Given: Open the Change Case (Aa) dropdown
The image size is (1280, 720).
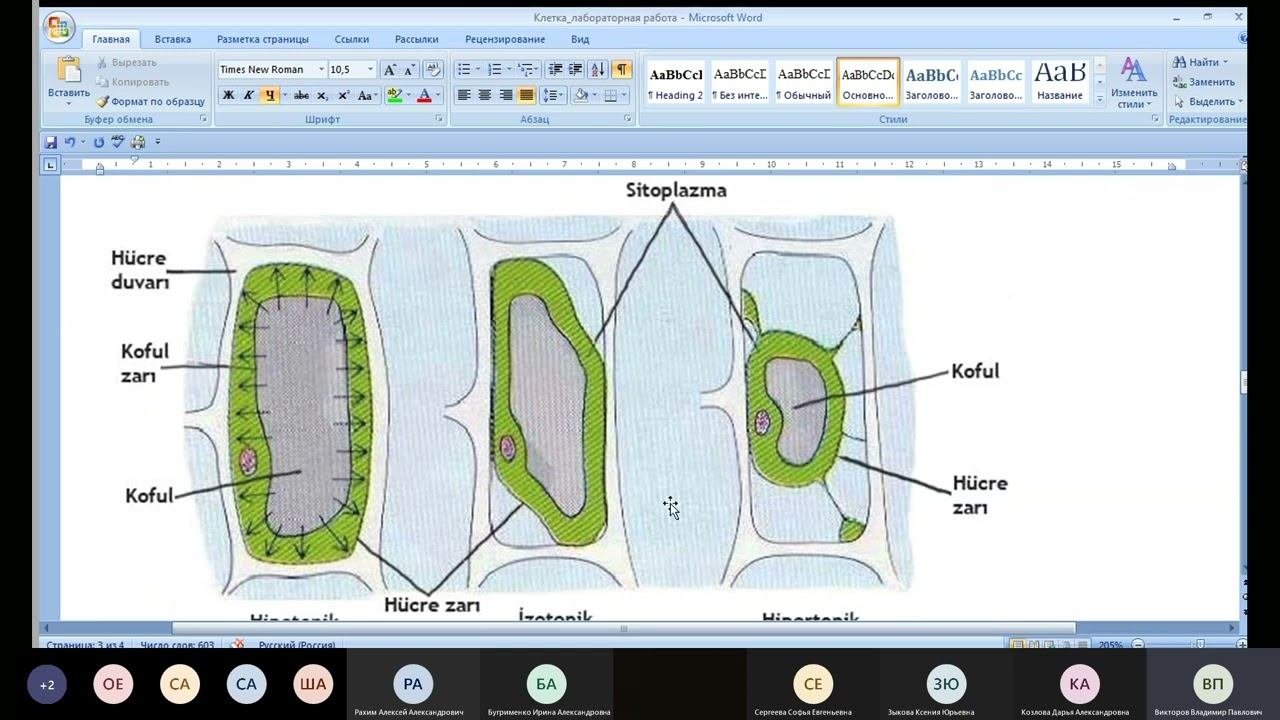Looking at the screenshot, I should [x=366, y=95].
